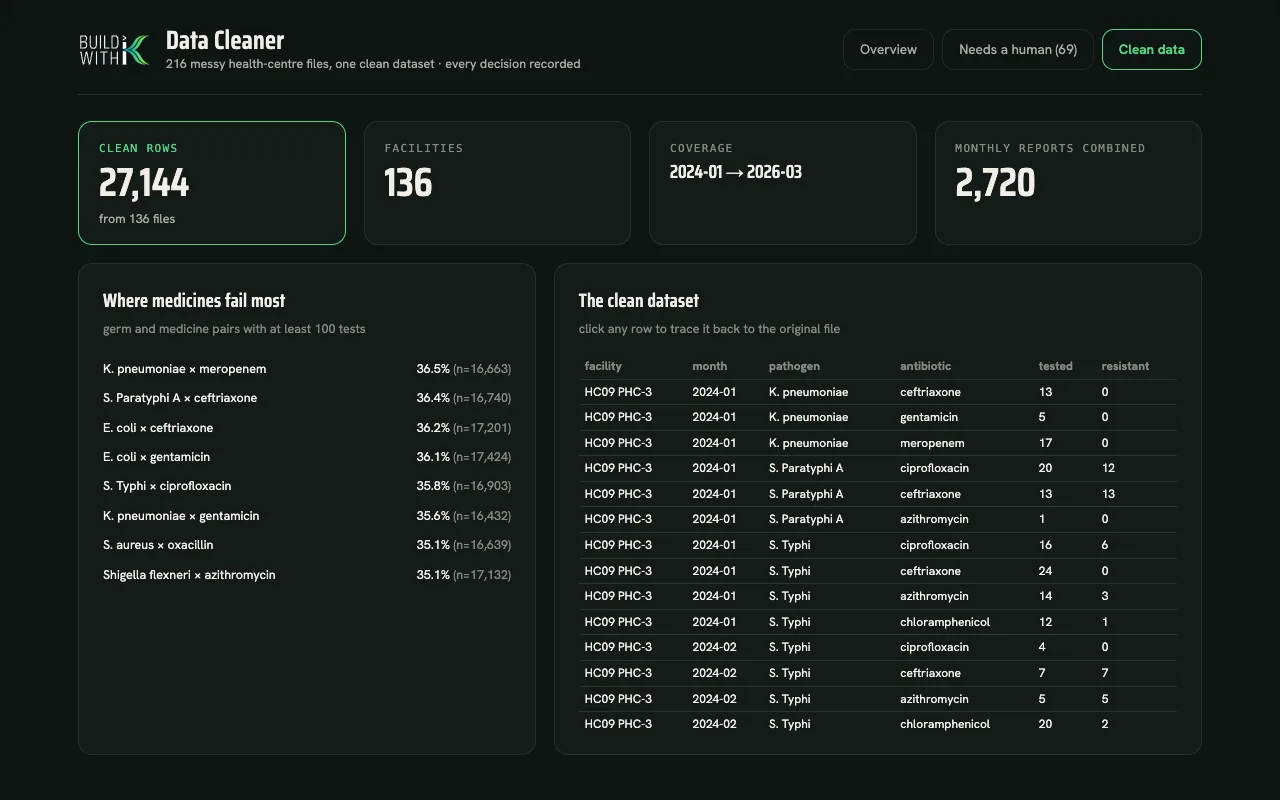Open 2024-01 S. Typhi ciprofloxacin row
The image size is (1280, 800).
tap(878, 545)
